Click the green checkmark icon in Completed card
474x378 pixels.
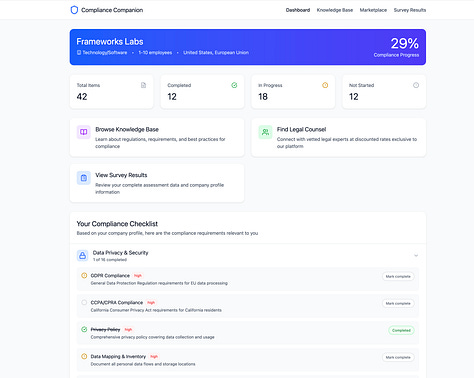(x=234, y=85)
